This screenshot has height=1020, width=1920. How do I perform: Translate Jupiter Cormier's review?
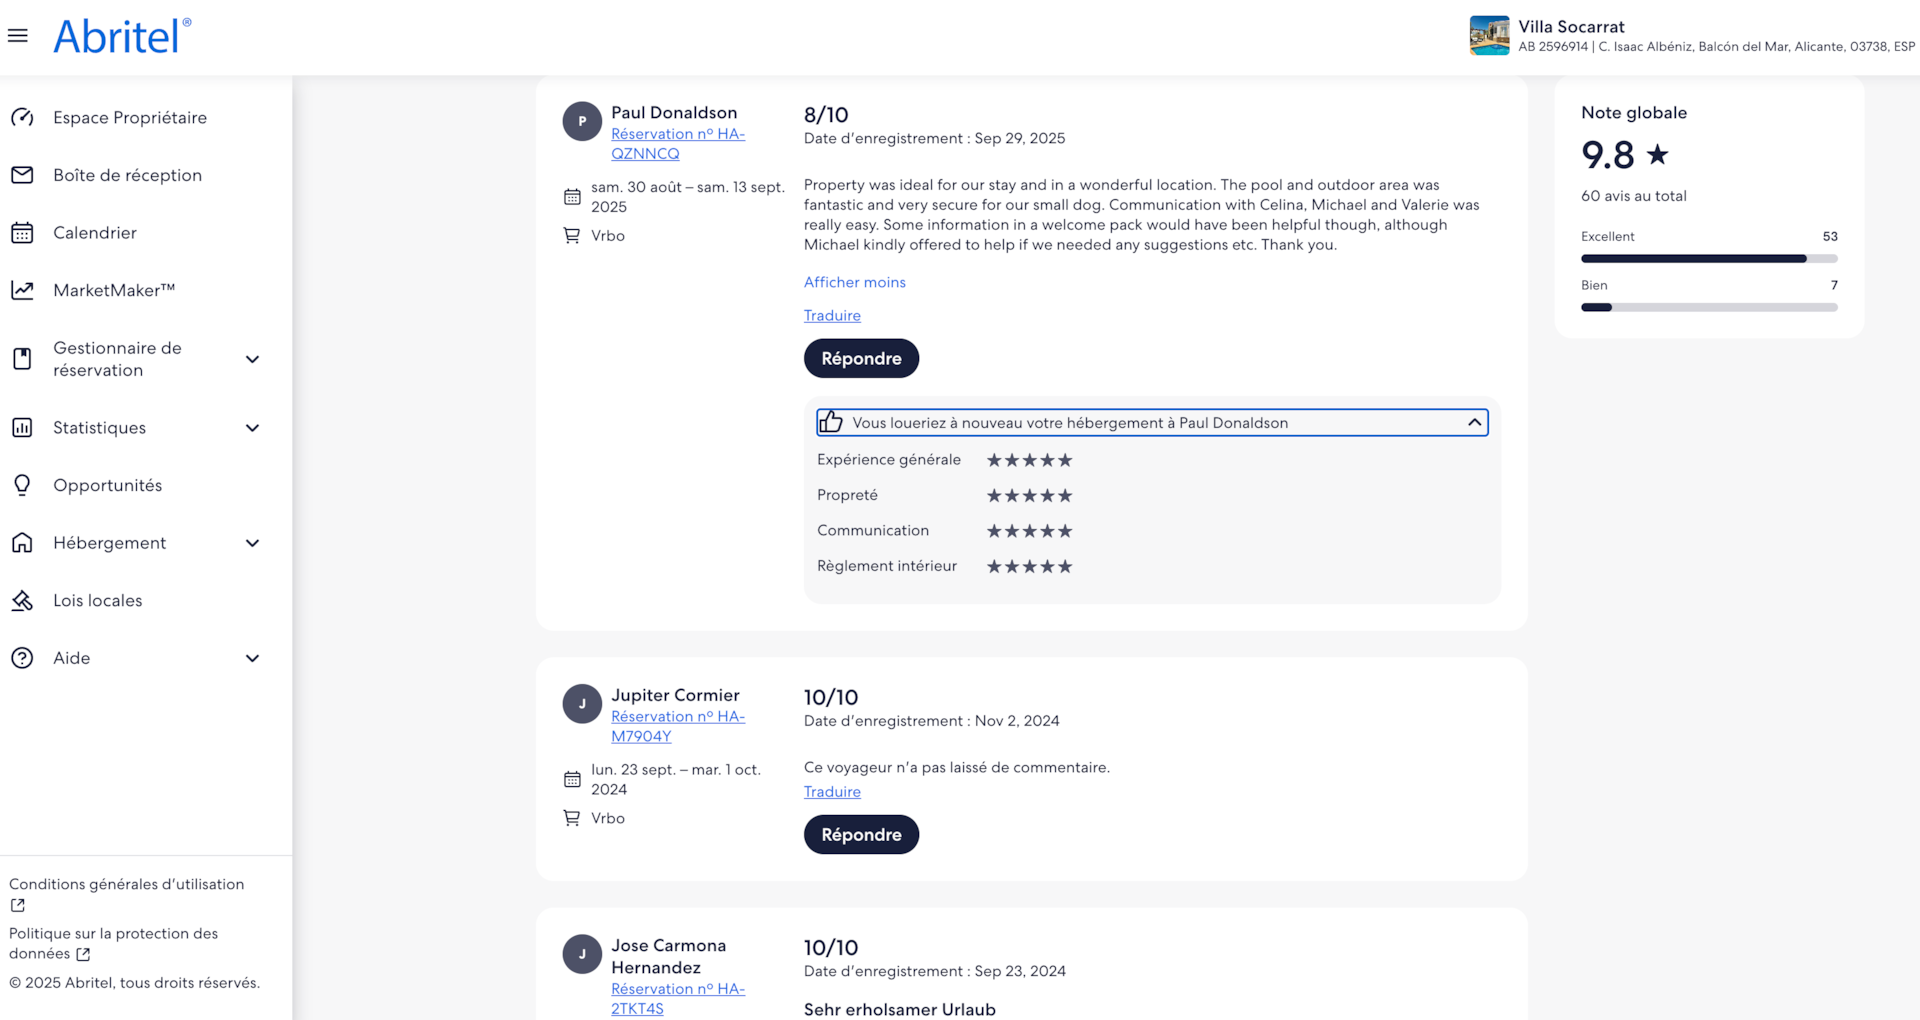coord(832,792)
